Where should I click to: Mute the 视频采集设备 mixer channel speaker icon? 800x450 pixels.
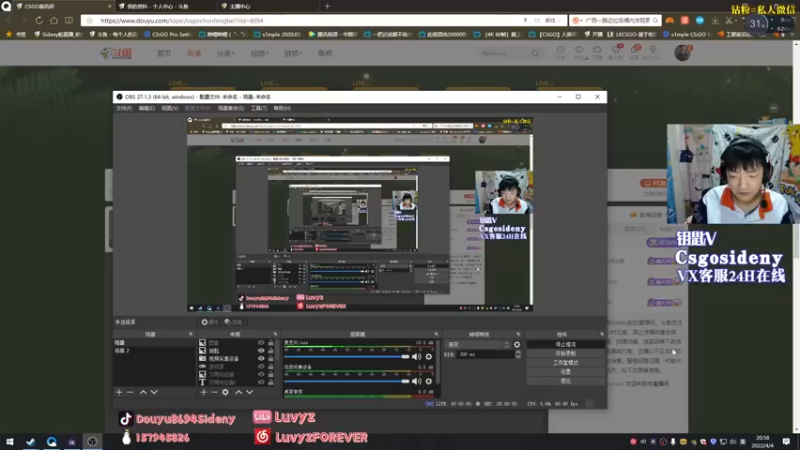pyautogui.click(x=416, y=381)
